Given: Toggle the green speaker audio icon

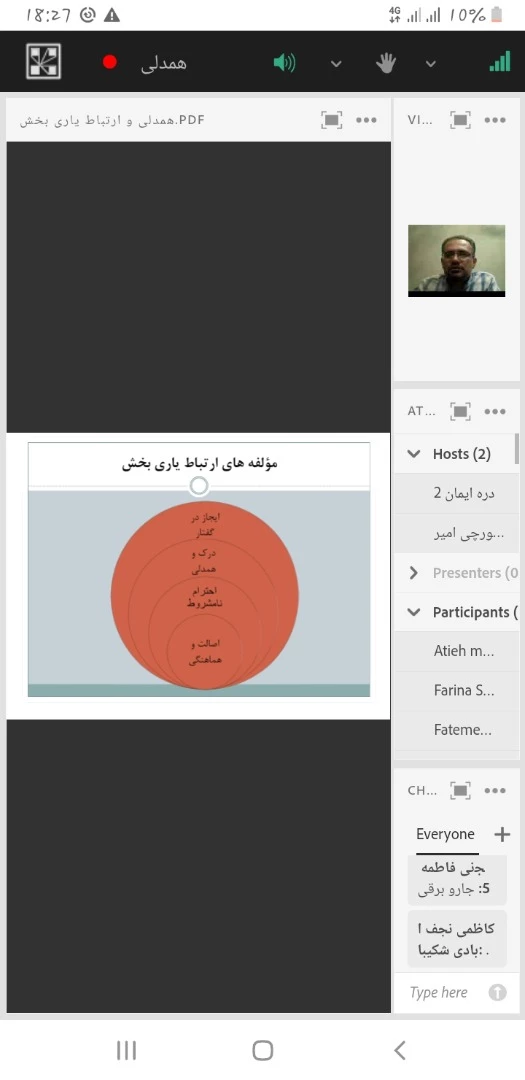Looking at the screenshot, I should [x=284, y=63].
